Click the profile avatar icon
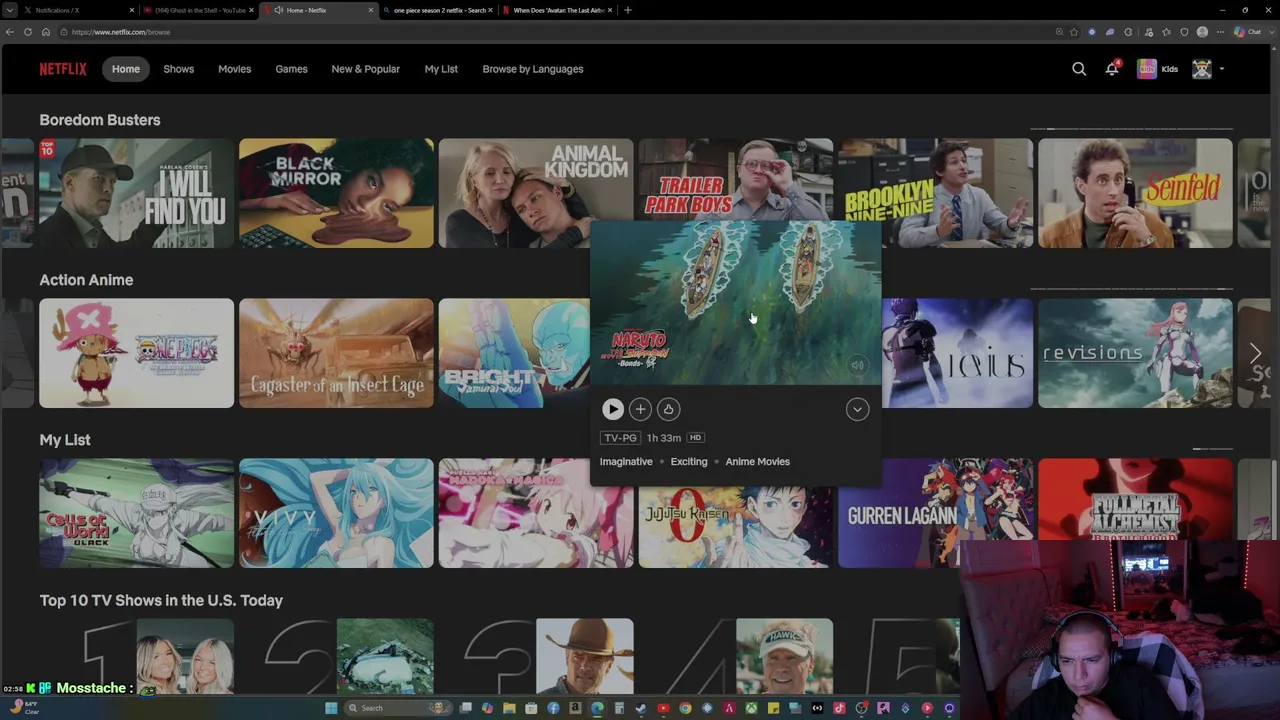The width and height of the screenshot is (1280, 720). [1202, 69]
